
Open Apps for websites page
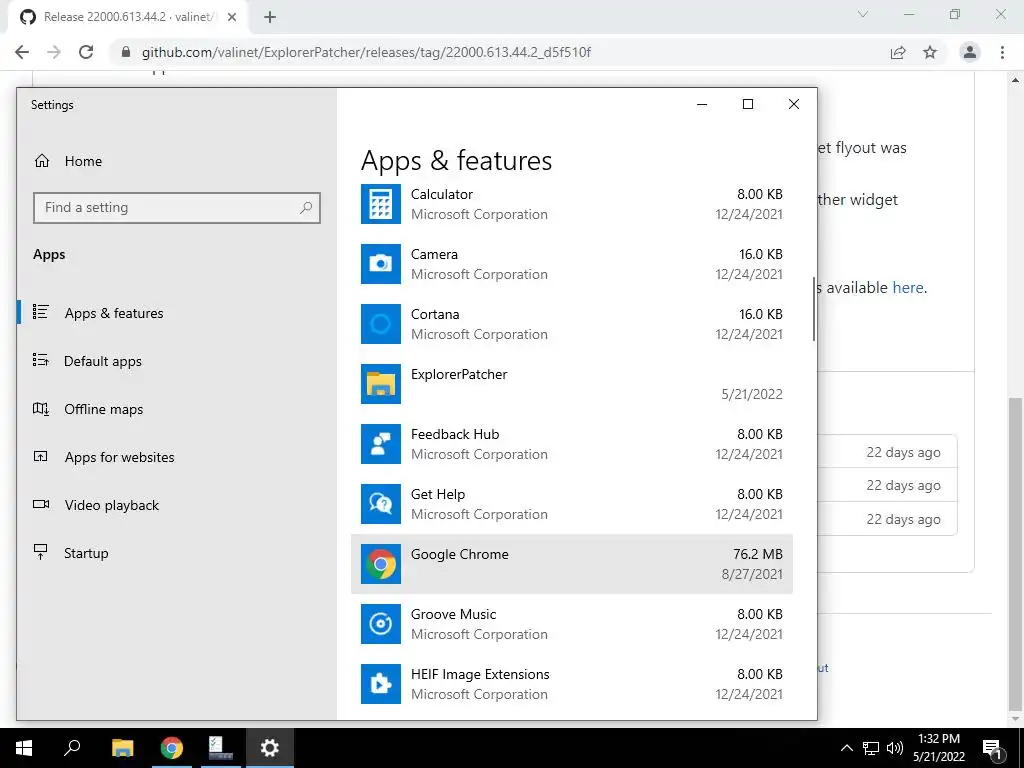tap(119, 457)
